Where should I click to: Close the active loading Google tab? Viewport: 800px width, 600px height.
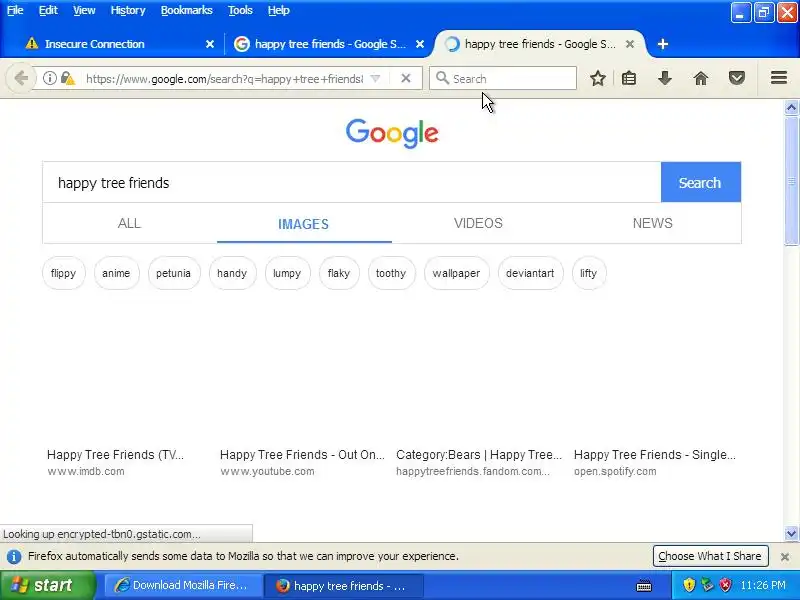[630, 44]
